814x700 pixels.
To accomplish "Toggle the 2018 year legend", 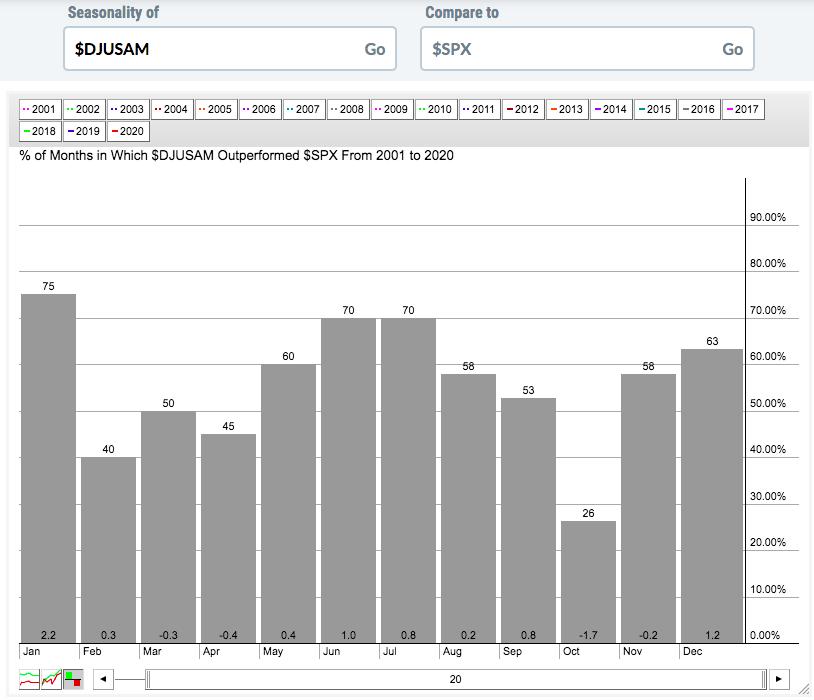I will 40,131.
